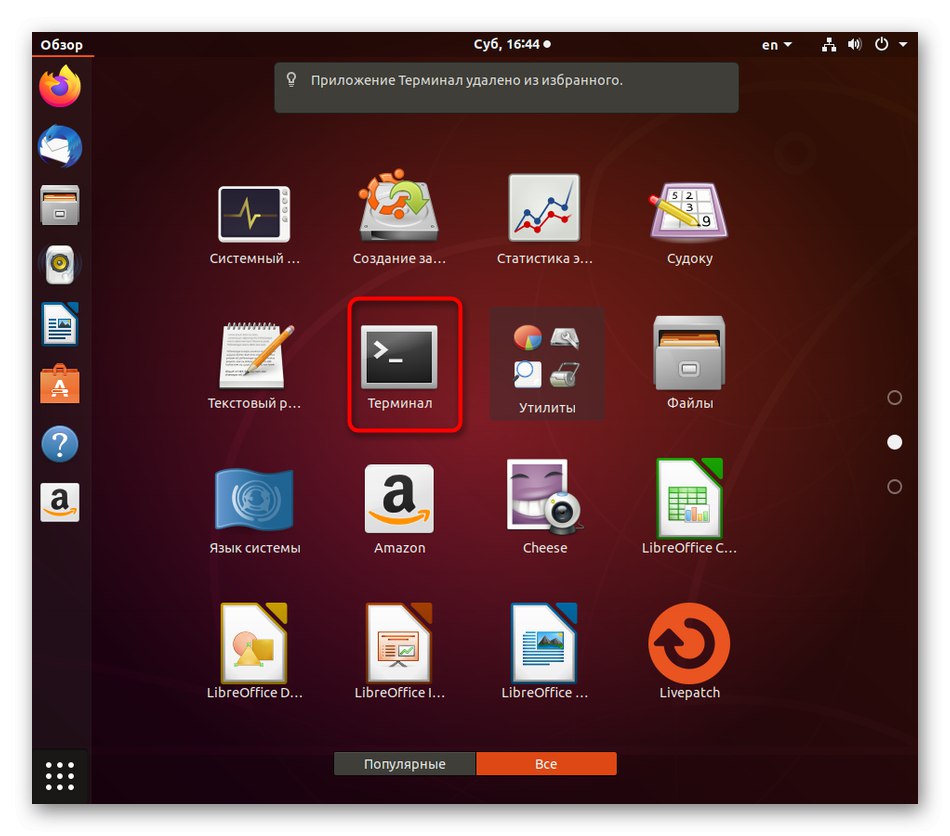Viewport: 950px width, 836px height.
Task: Select the second (active) page dot
Action: click(894, 442)
